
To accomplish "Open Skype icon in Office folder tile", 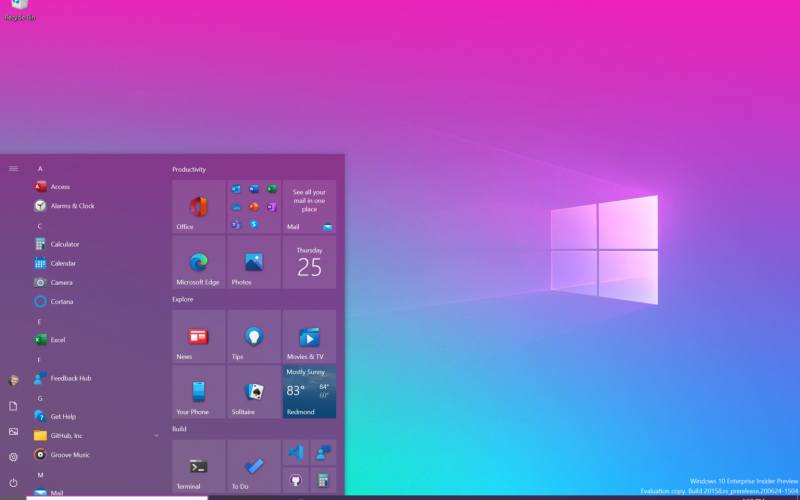I will pyautogui.click(x=254, y=224).
